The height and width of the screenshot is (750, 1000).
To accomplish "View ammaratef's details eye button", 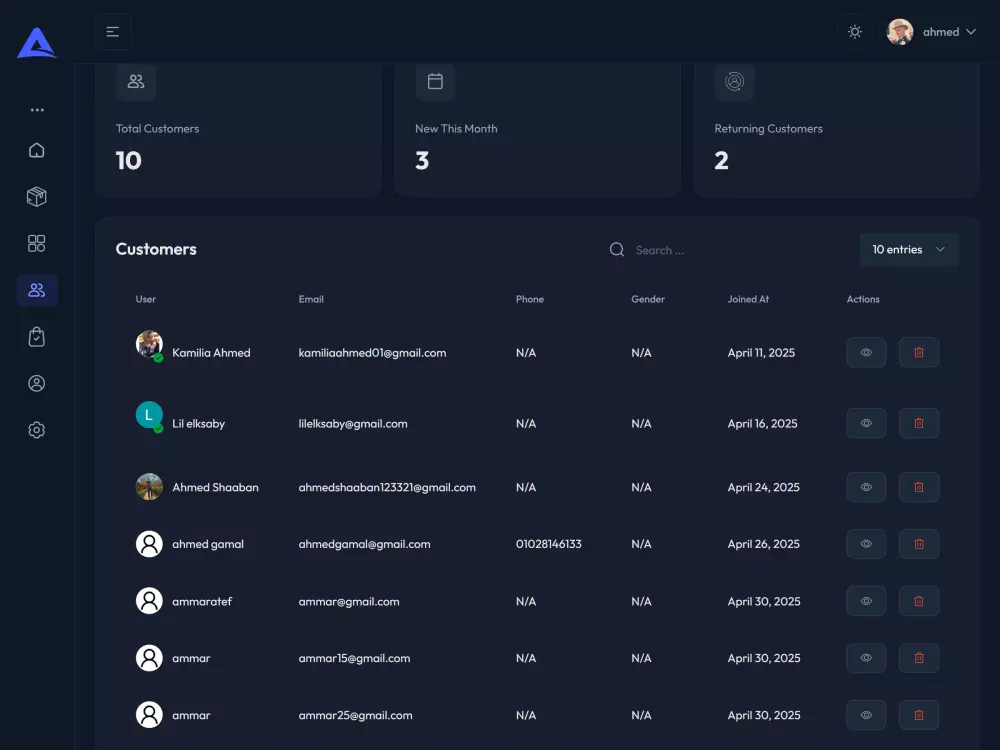I will coord(866,601).
